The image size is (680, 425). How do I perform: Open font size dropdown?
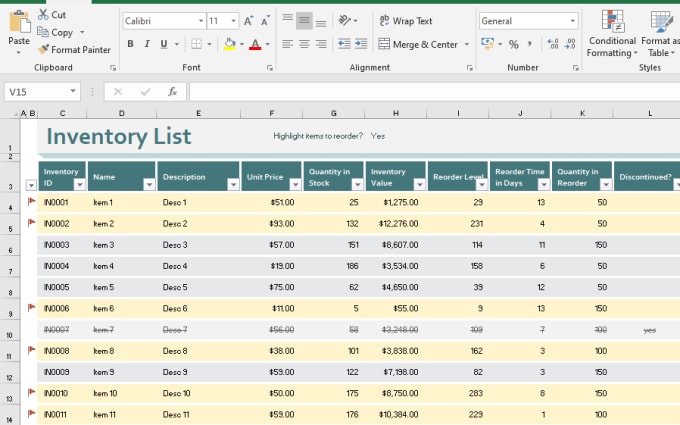coord(233,21)
